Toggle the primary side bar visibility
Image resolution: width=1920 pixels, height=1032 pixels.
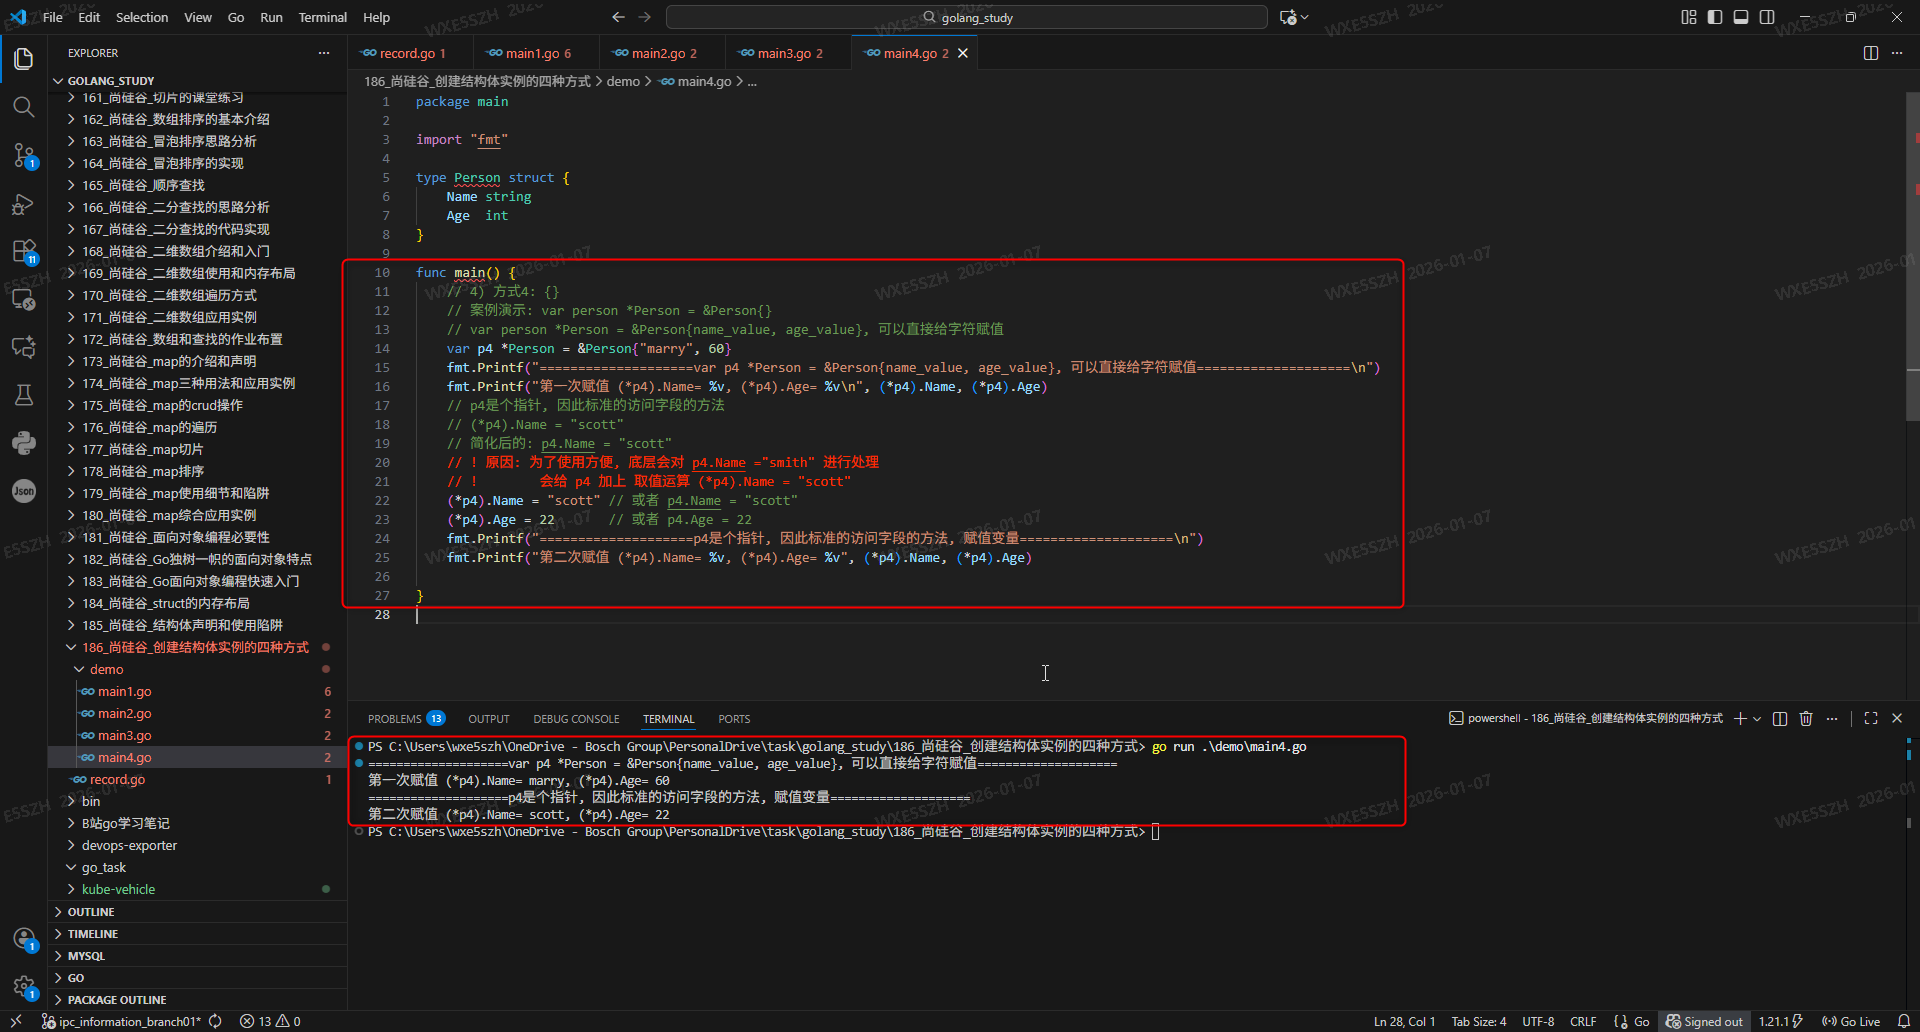[x=1715, y=17]
